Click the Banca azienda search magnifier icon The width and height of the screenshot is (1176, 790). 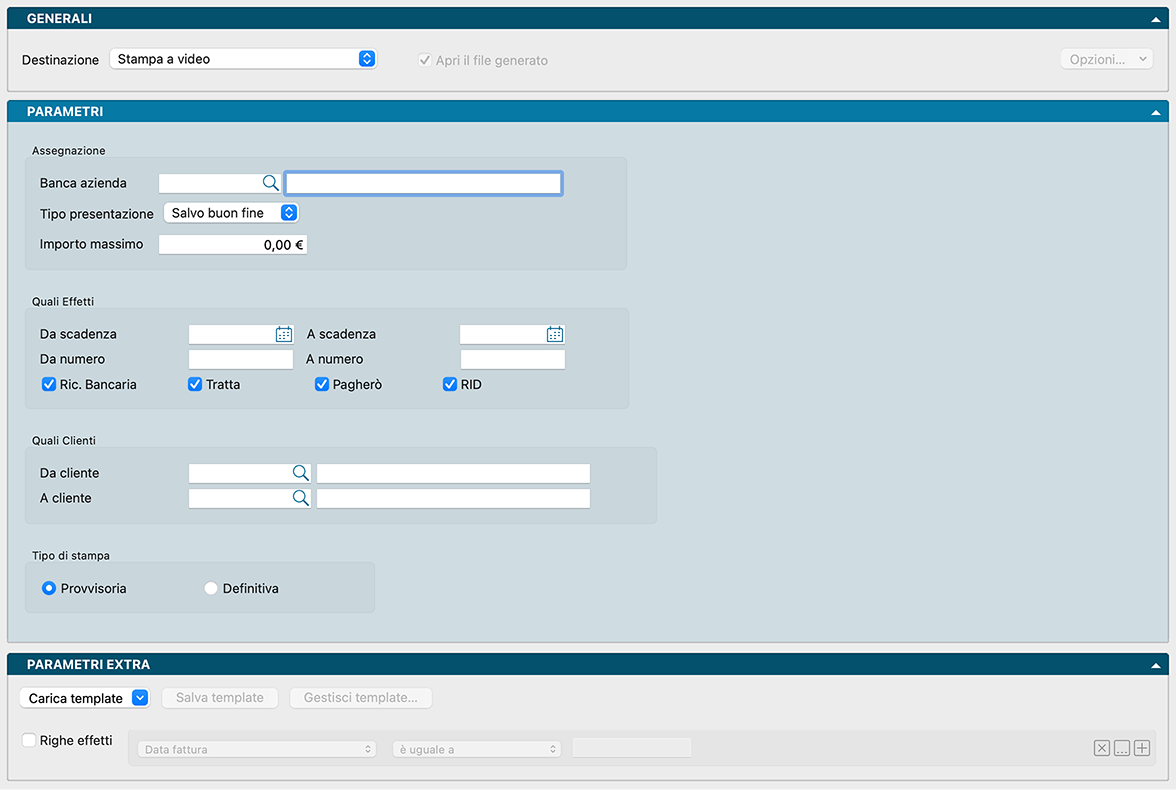click(270, 183)
